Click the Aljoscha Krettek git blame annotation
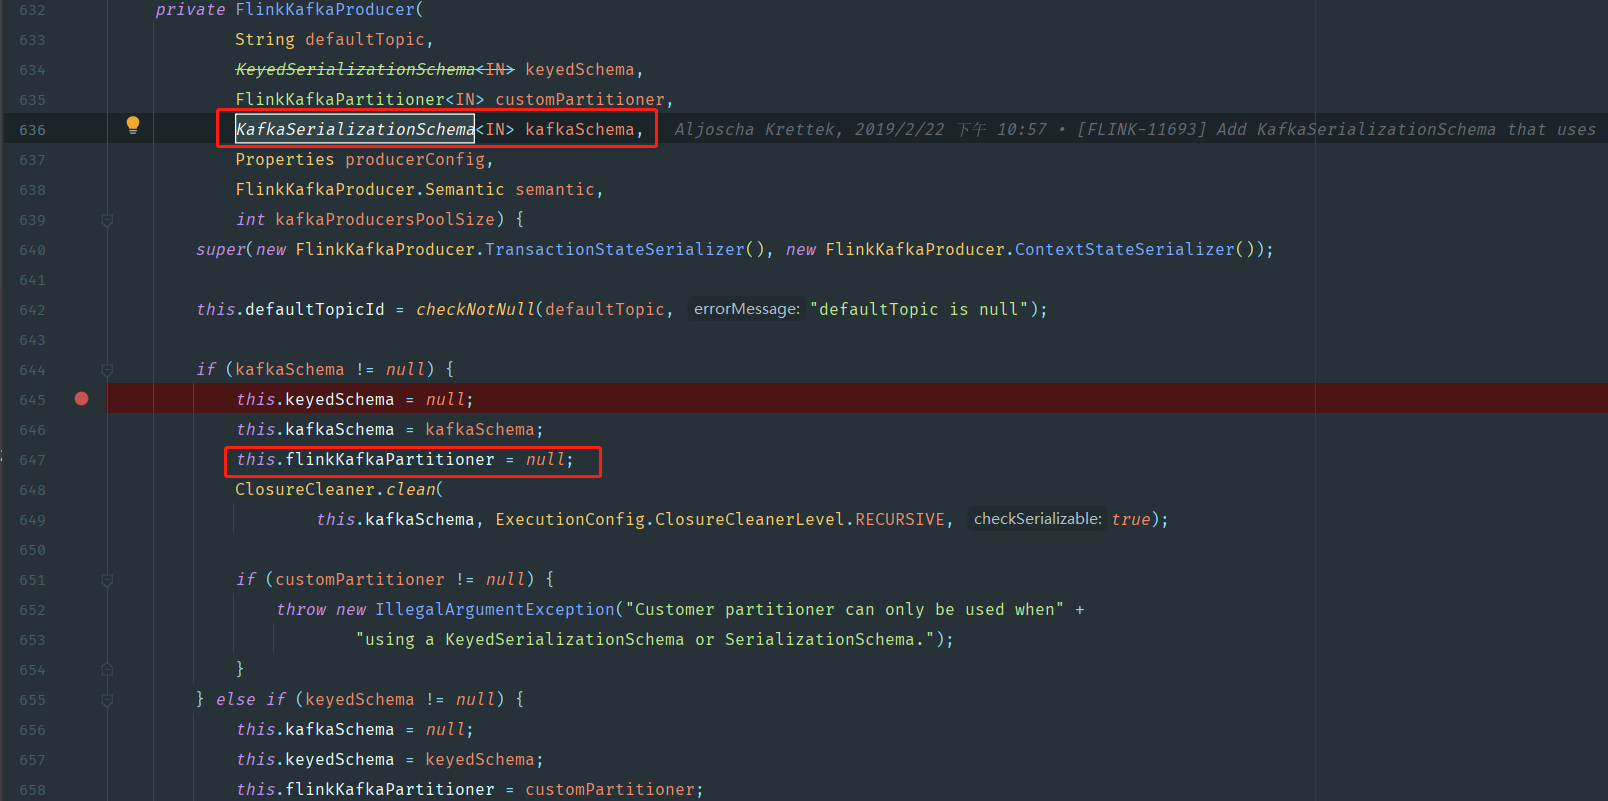 tap(759, 130)
